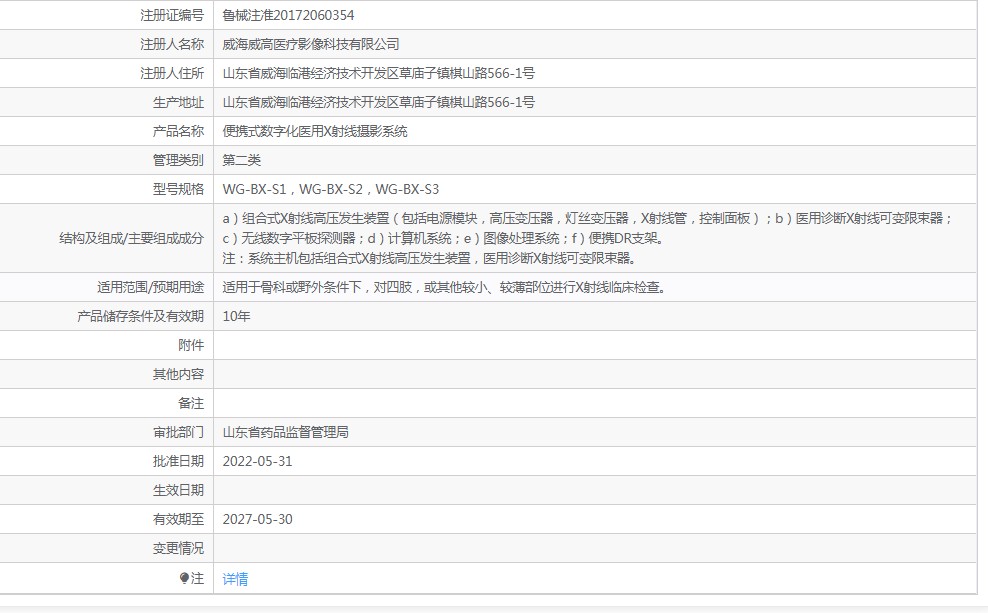Click the 产品储存条件及有效期 label
Image resolution: width=988 pixels, height=613 pixels.
(141, 316)
